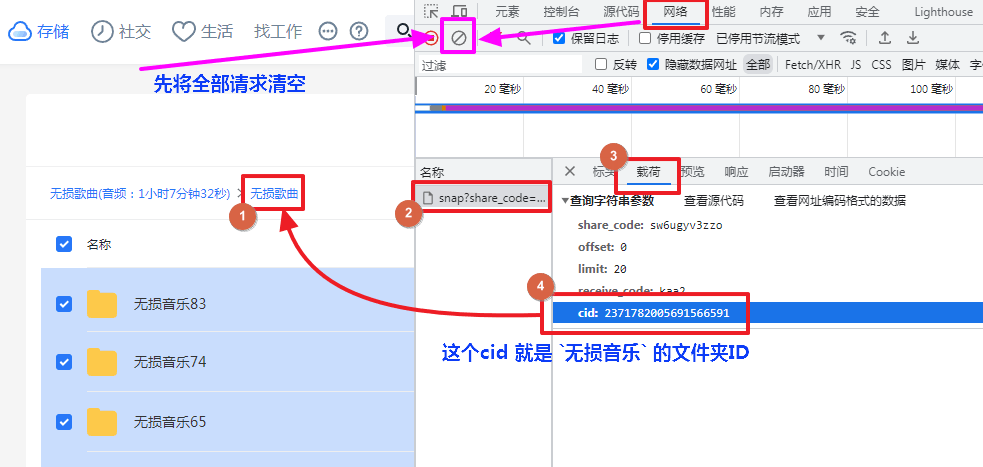The image size is (983, 467).
Task: Uncheck the 无损音乐83 folder checkbox
Action: click(64, 303)
